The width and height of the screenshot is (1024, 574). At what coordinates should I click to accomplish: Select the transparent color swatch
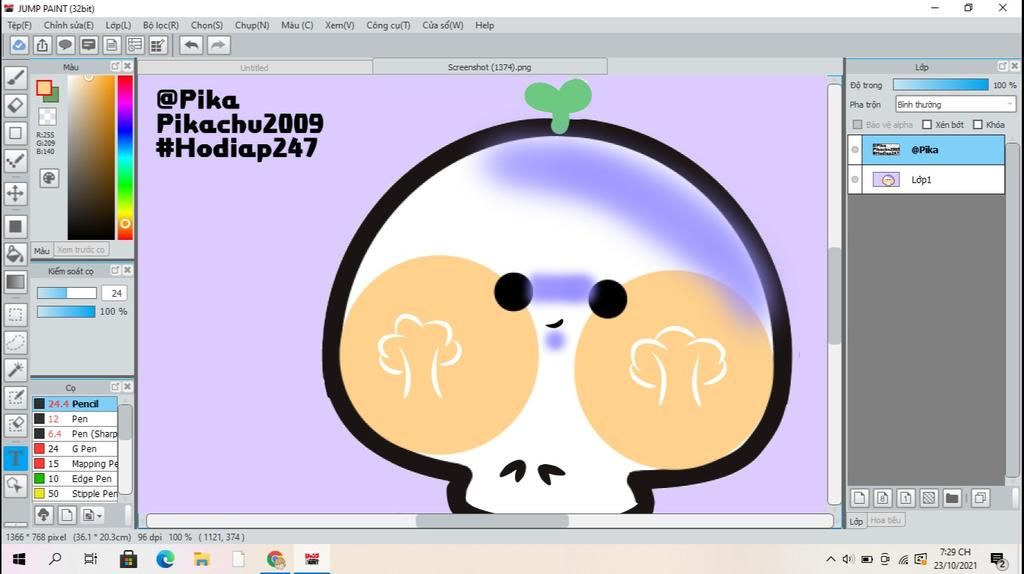point(48,117)
